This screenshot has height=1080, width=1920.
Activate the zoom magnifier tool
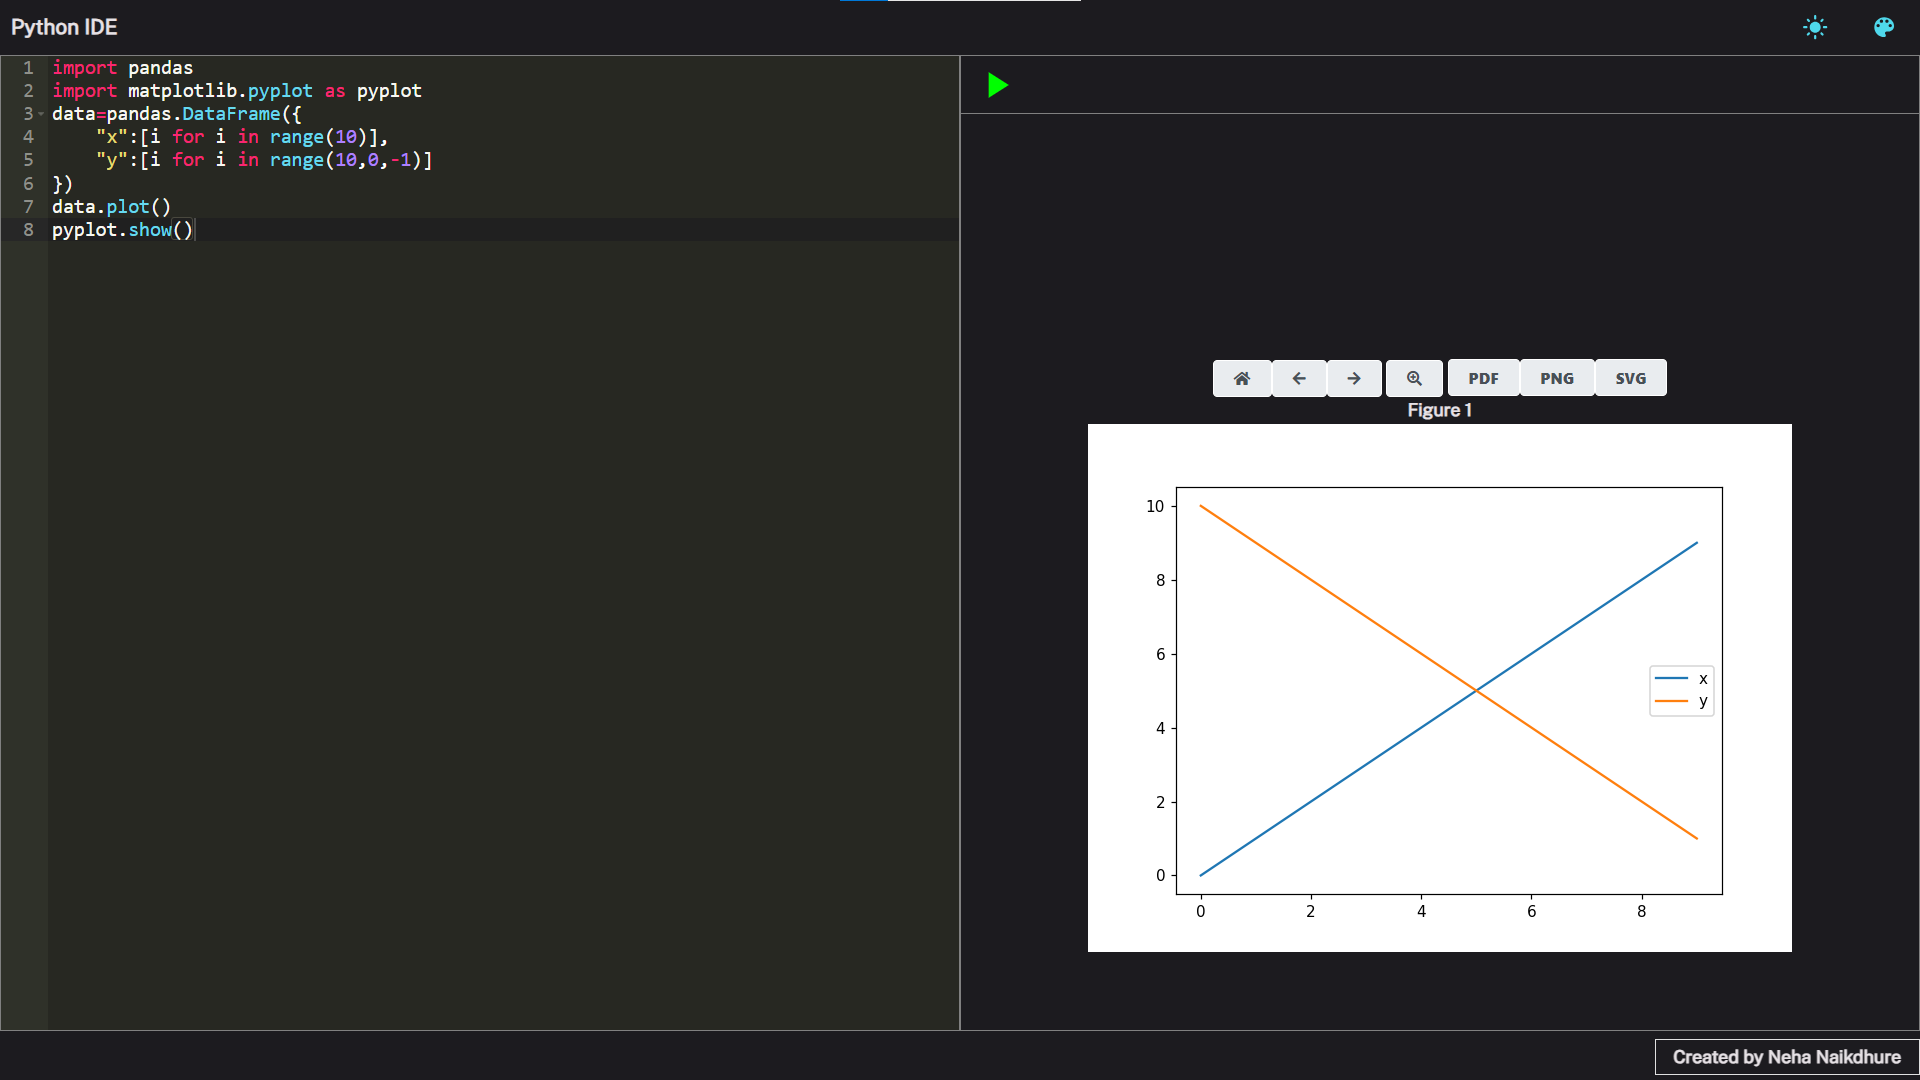pos(1413,378)
